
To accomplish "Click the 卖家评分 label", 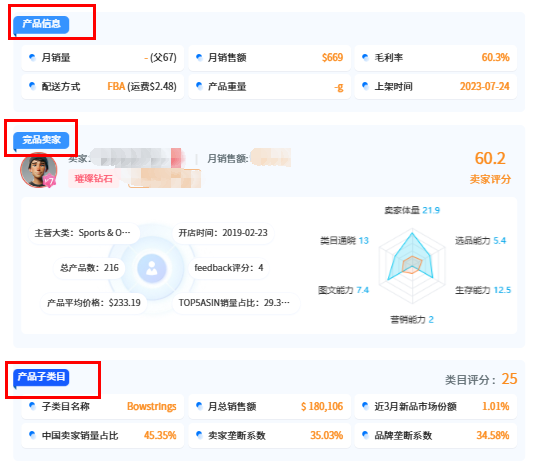I will point(490,179).
